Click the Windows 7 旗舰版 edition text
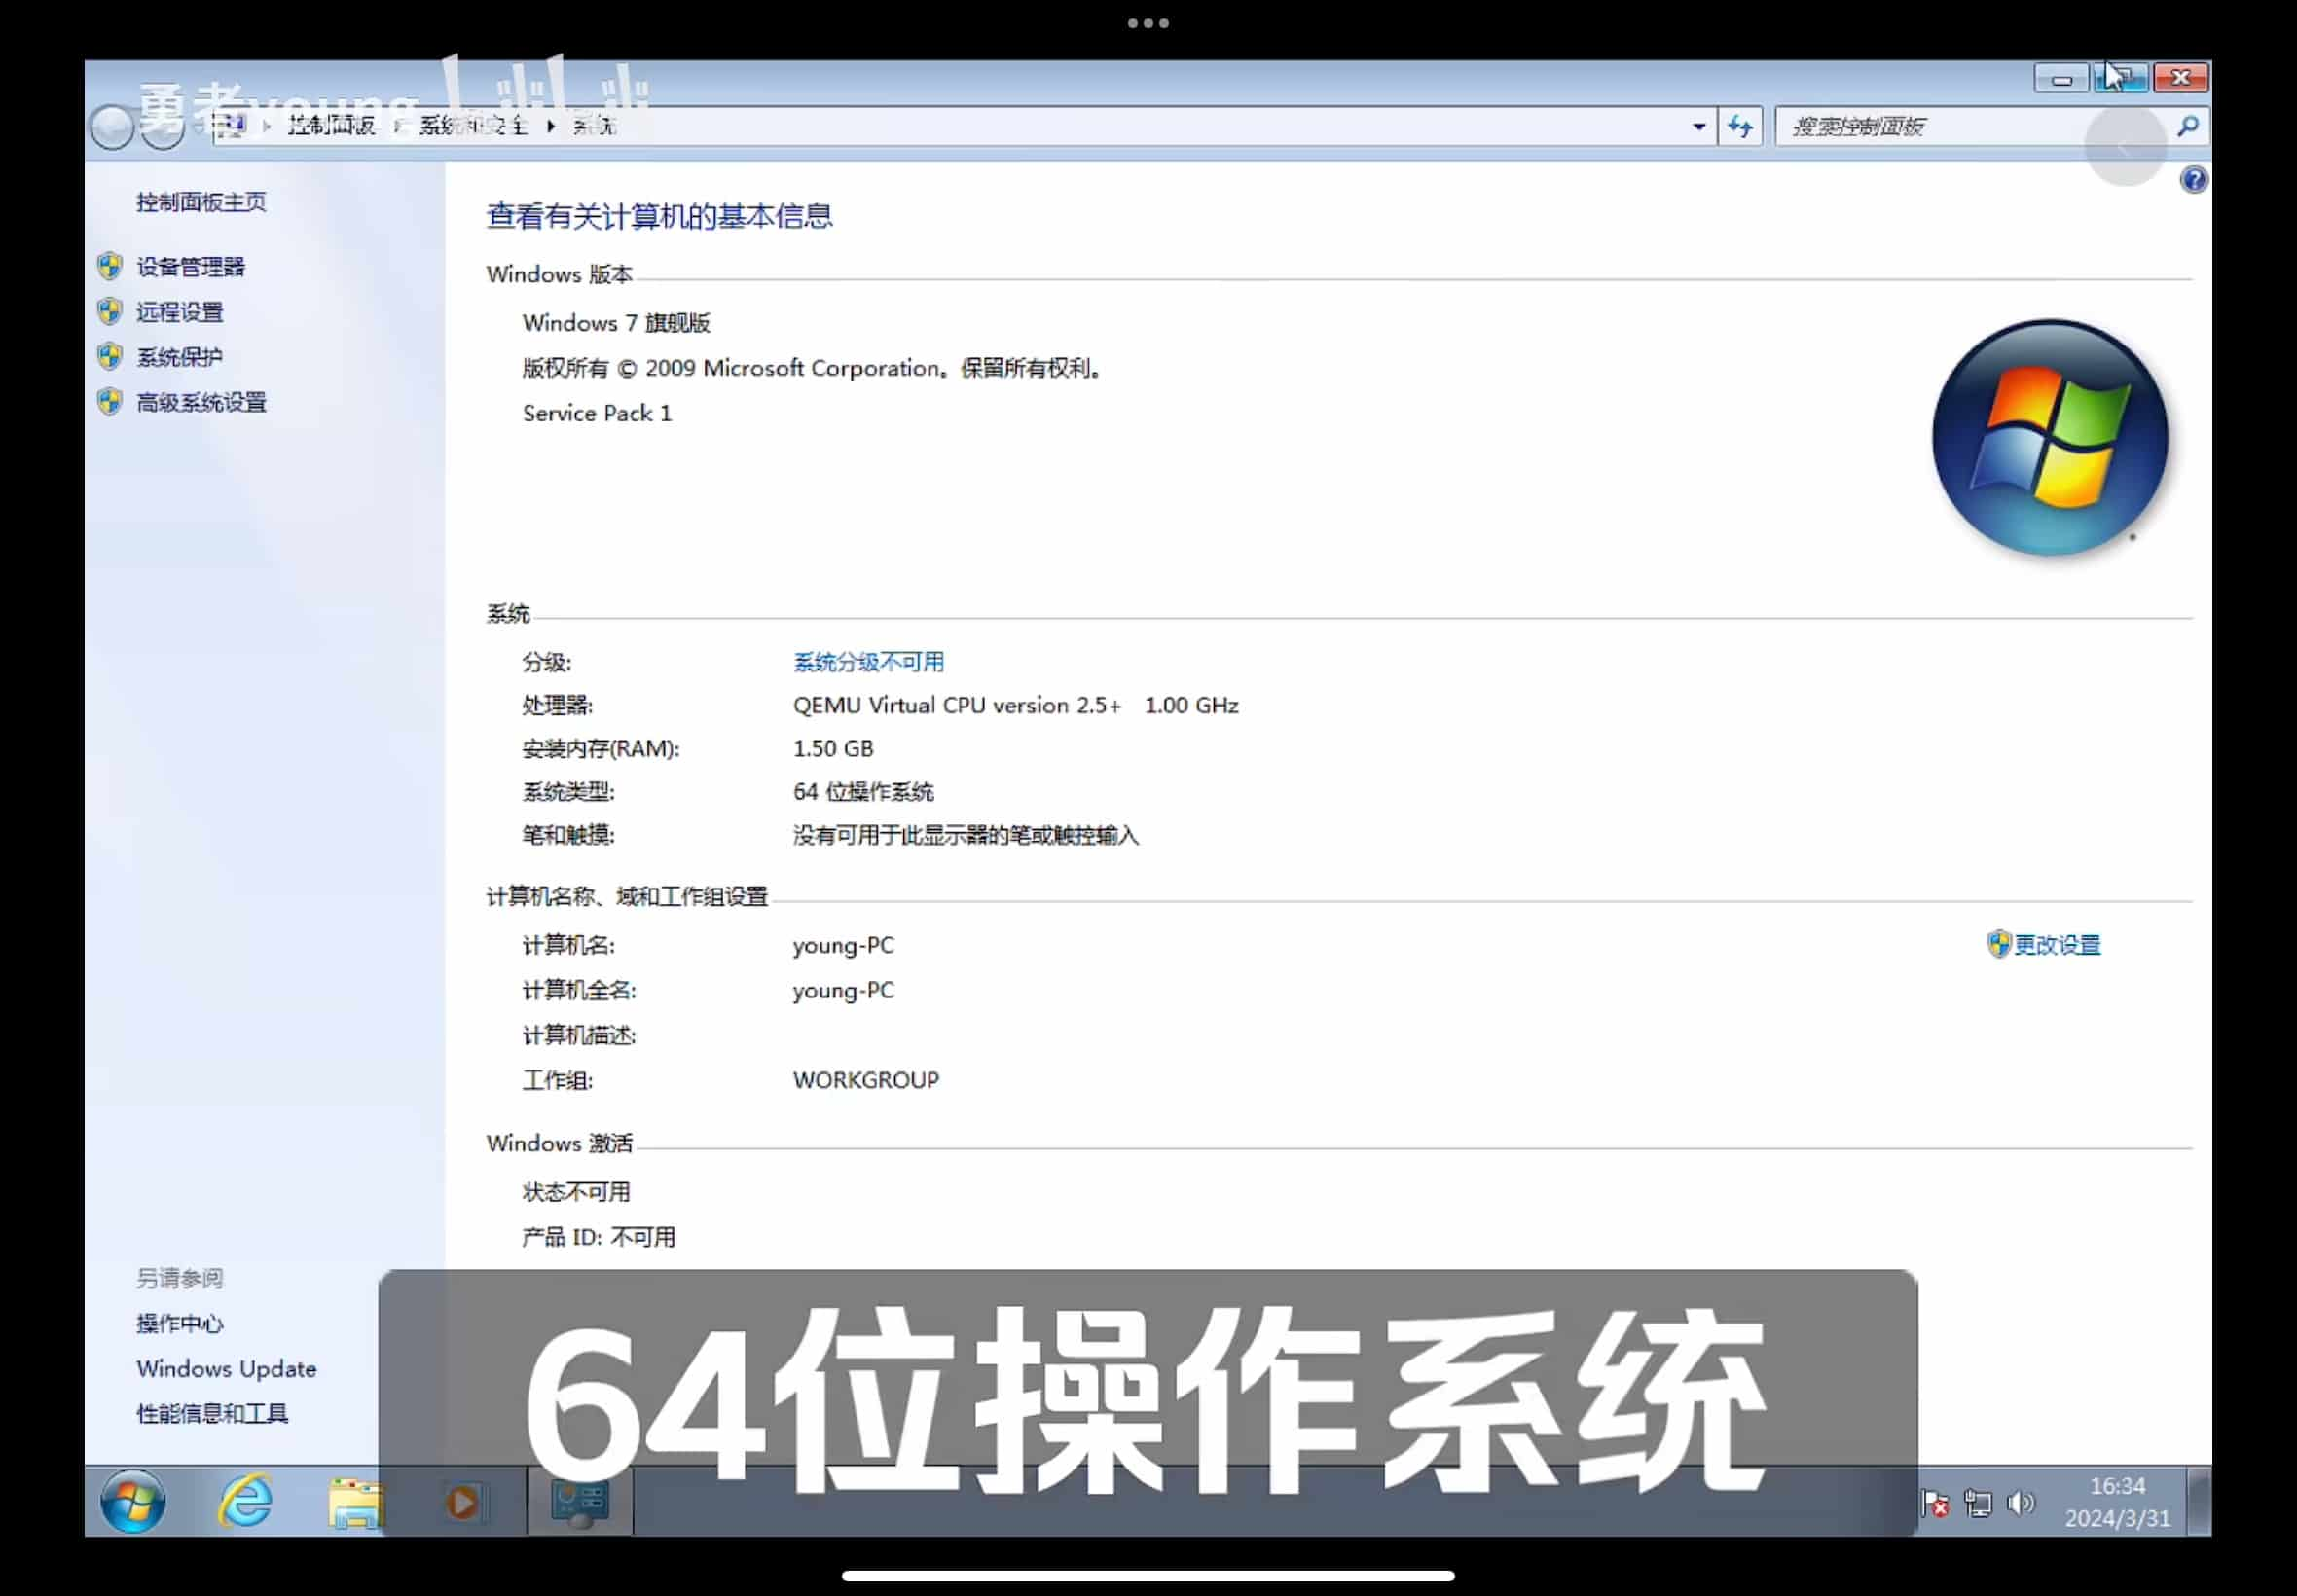The height and width of the screenshot is (1596, 2297). point(616,323)
